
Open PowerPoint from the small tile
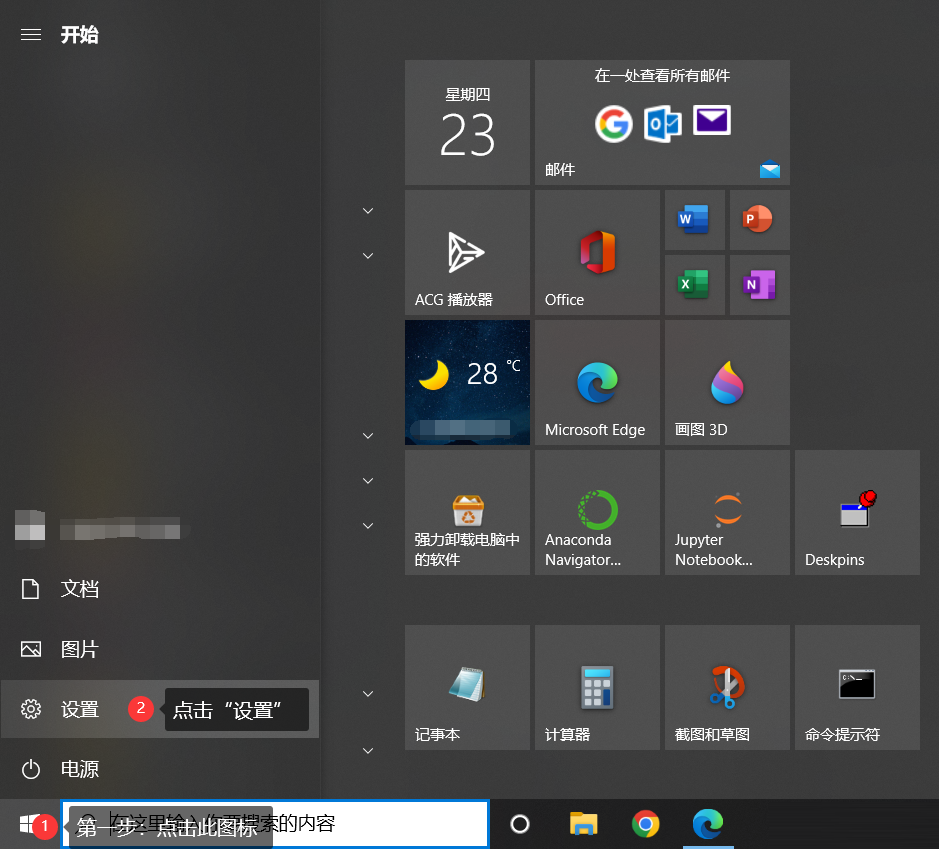[x=759, y=220]
